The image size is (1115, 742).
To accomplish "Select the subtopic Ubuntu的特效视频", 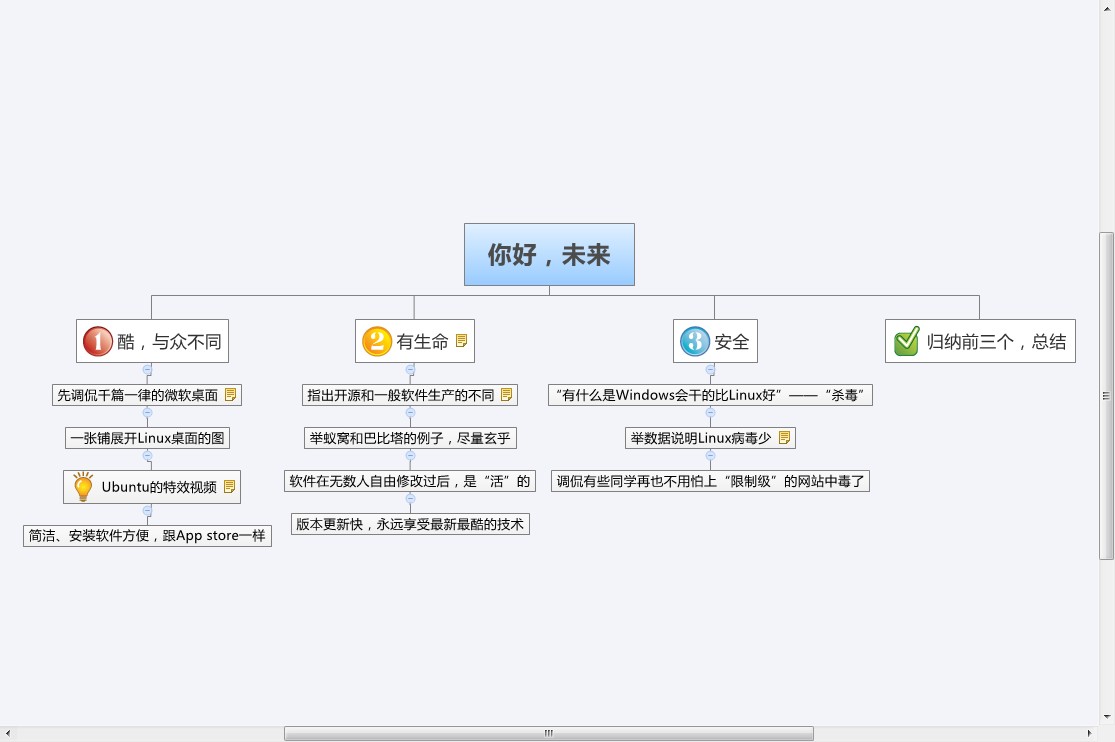I will tap(151, 487).
